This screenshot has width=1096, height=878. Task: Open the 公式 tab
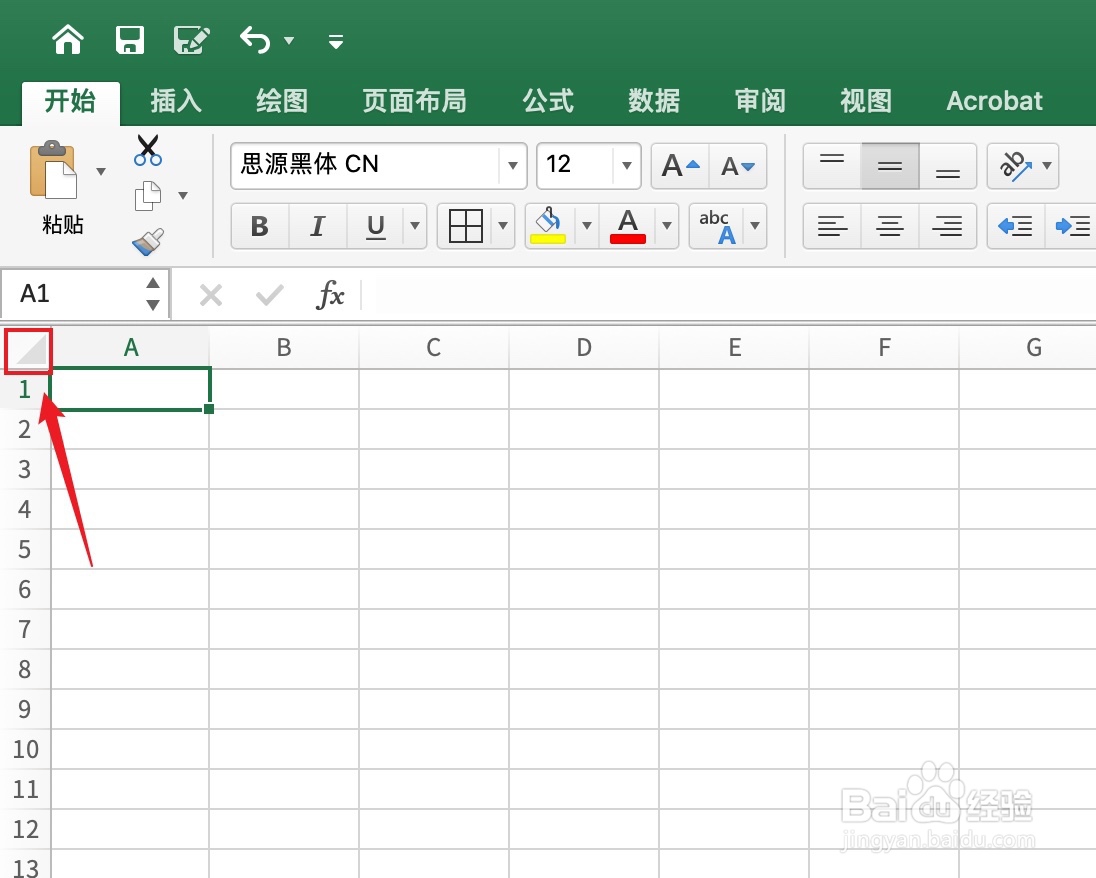tap(548, 101)
